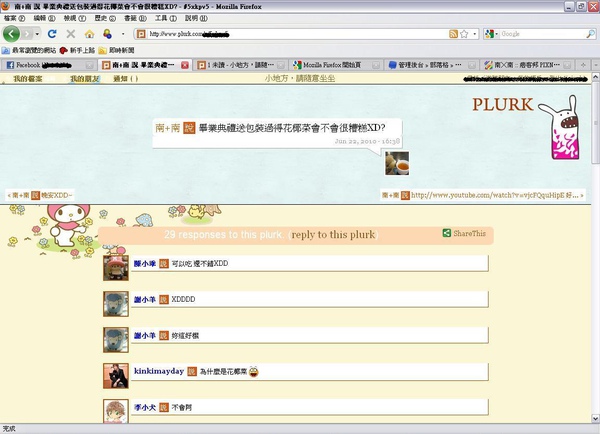Click 我的檔案 in Plurk top bar
The image size is (600, 434).
click(28, 78)
